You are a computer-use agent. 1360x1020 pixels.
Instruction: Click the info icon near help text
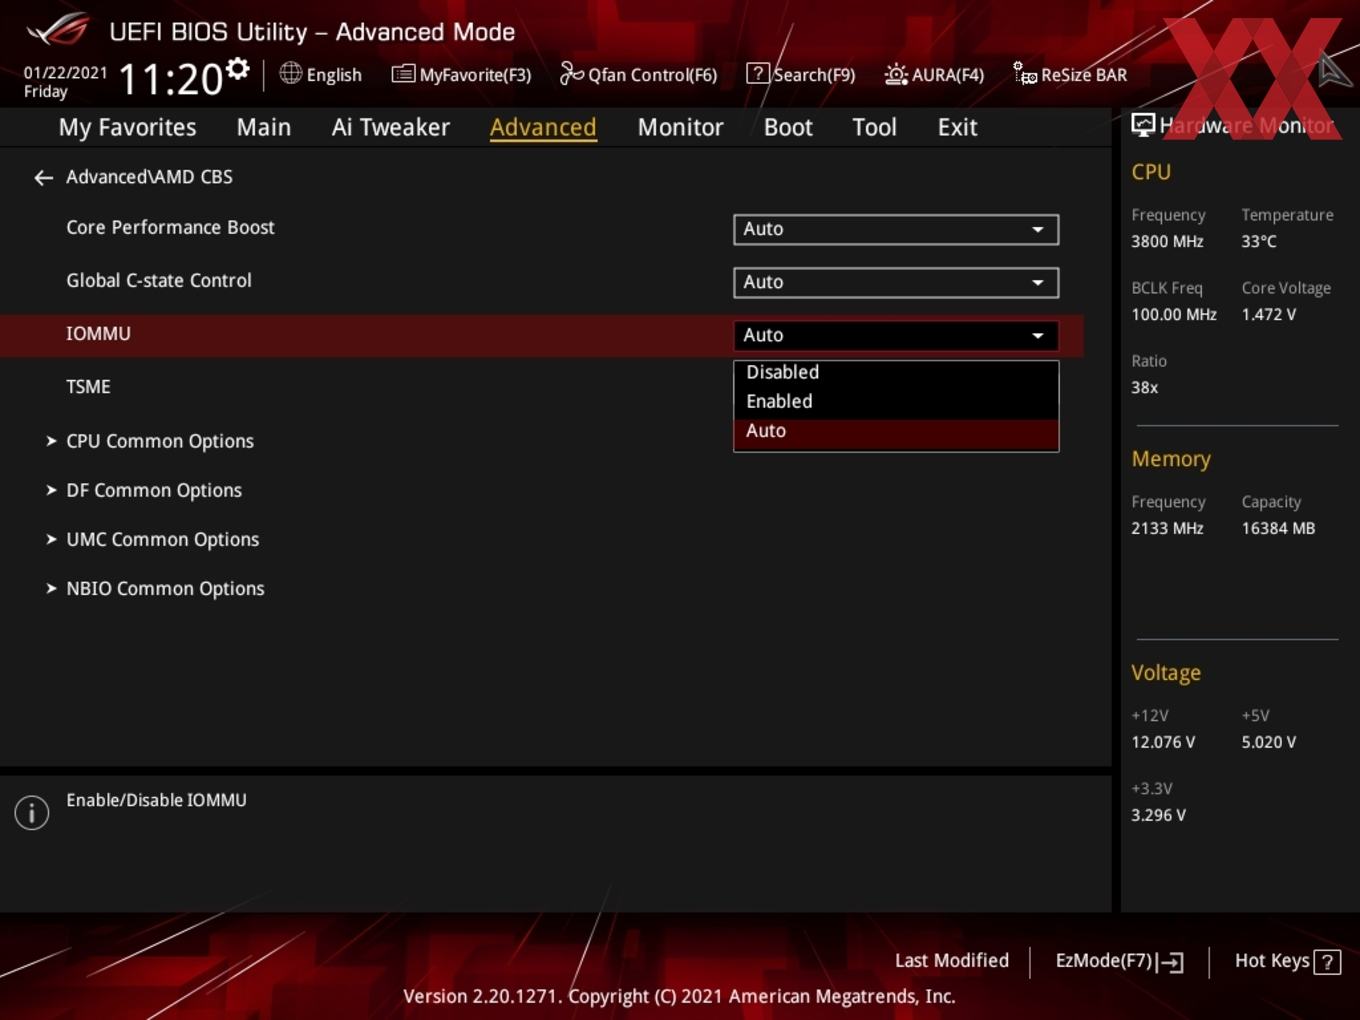[32, 813]
